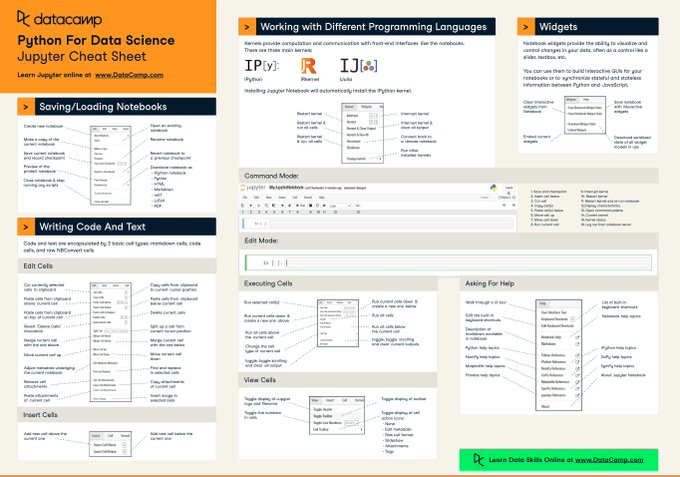Select Insert Cell Above in the Insert menu

tap(105, 444)
